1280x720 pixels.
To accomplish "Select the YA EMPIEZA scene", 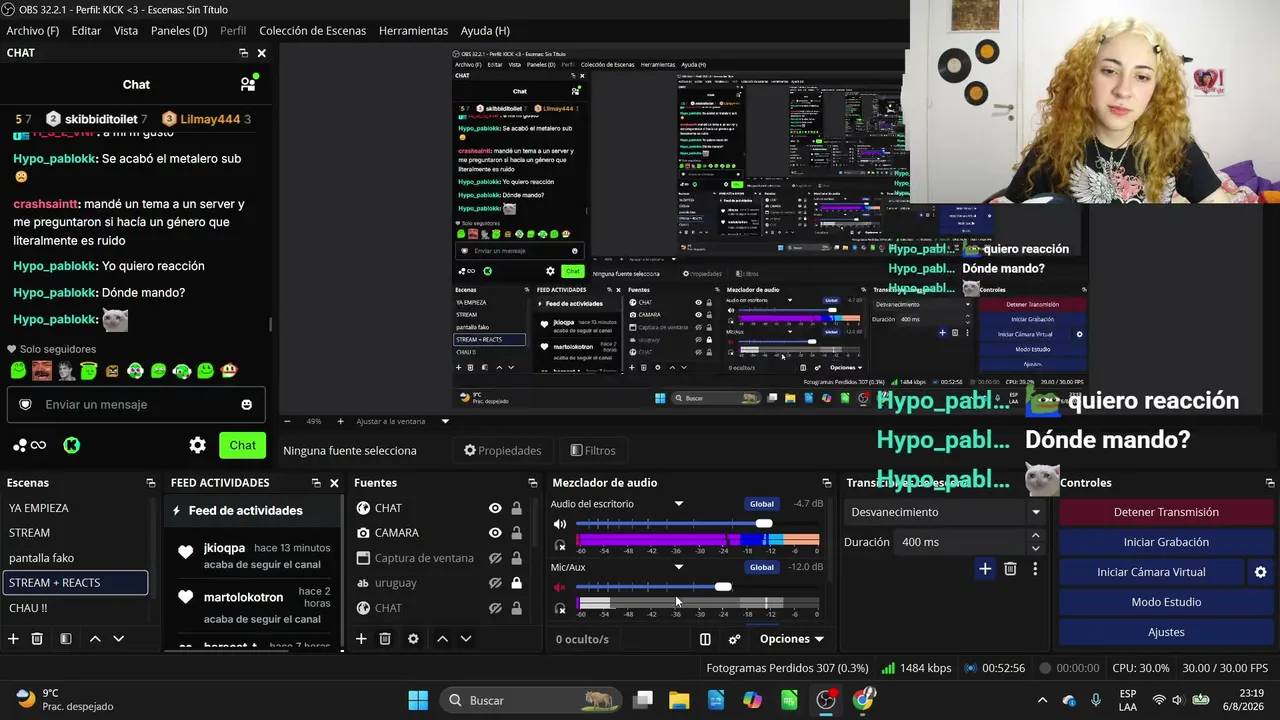I will tap(75, 508).
